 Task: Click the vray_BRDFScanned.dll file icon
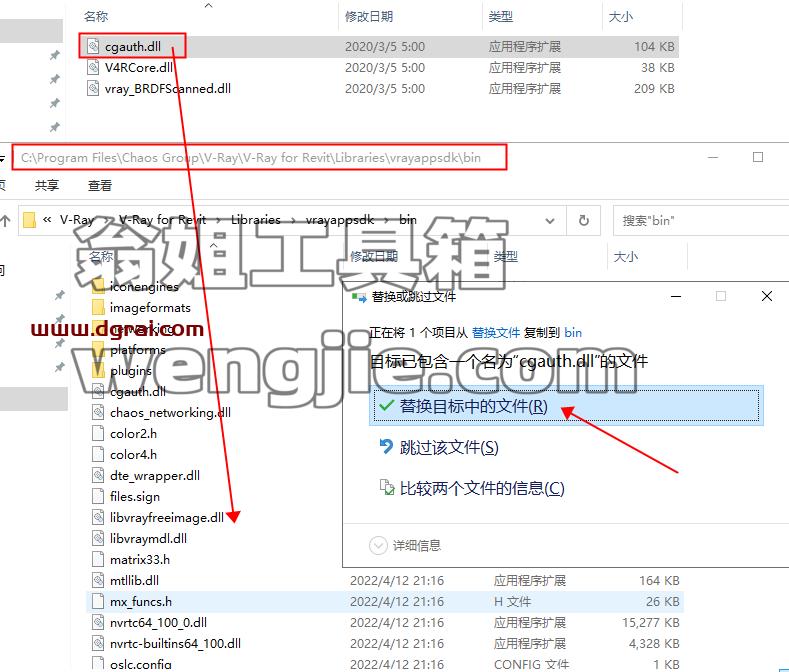click(93, 89)
